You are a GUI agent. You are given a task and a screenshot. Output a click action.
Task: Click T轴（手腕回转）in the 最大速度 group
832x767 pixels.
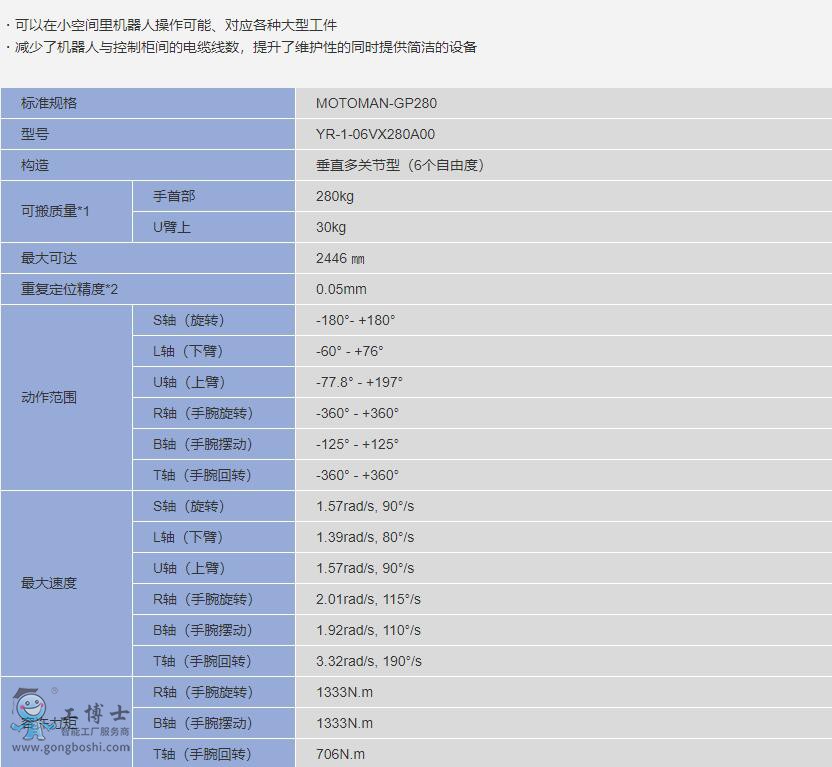point(203,661)
